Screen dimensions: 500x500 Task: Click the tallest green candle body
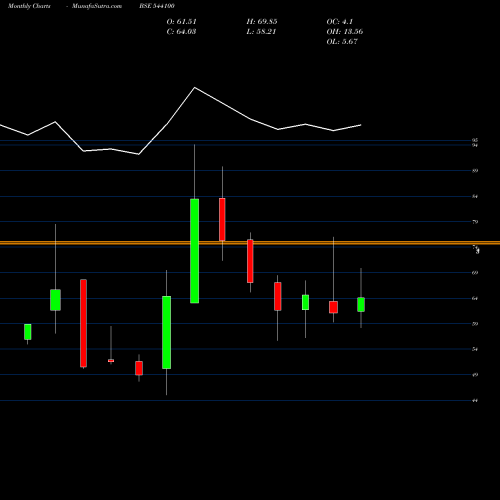195,251
